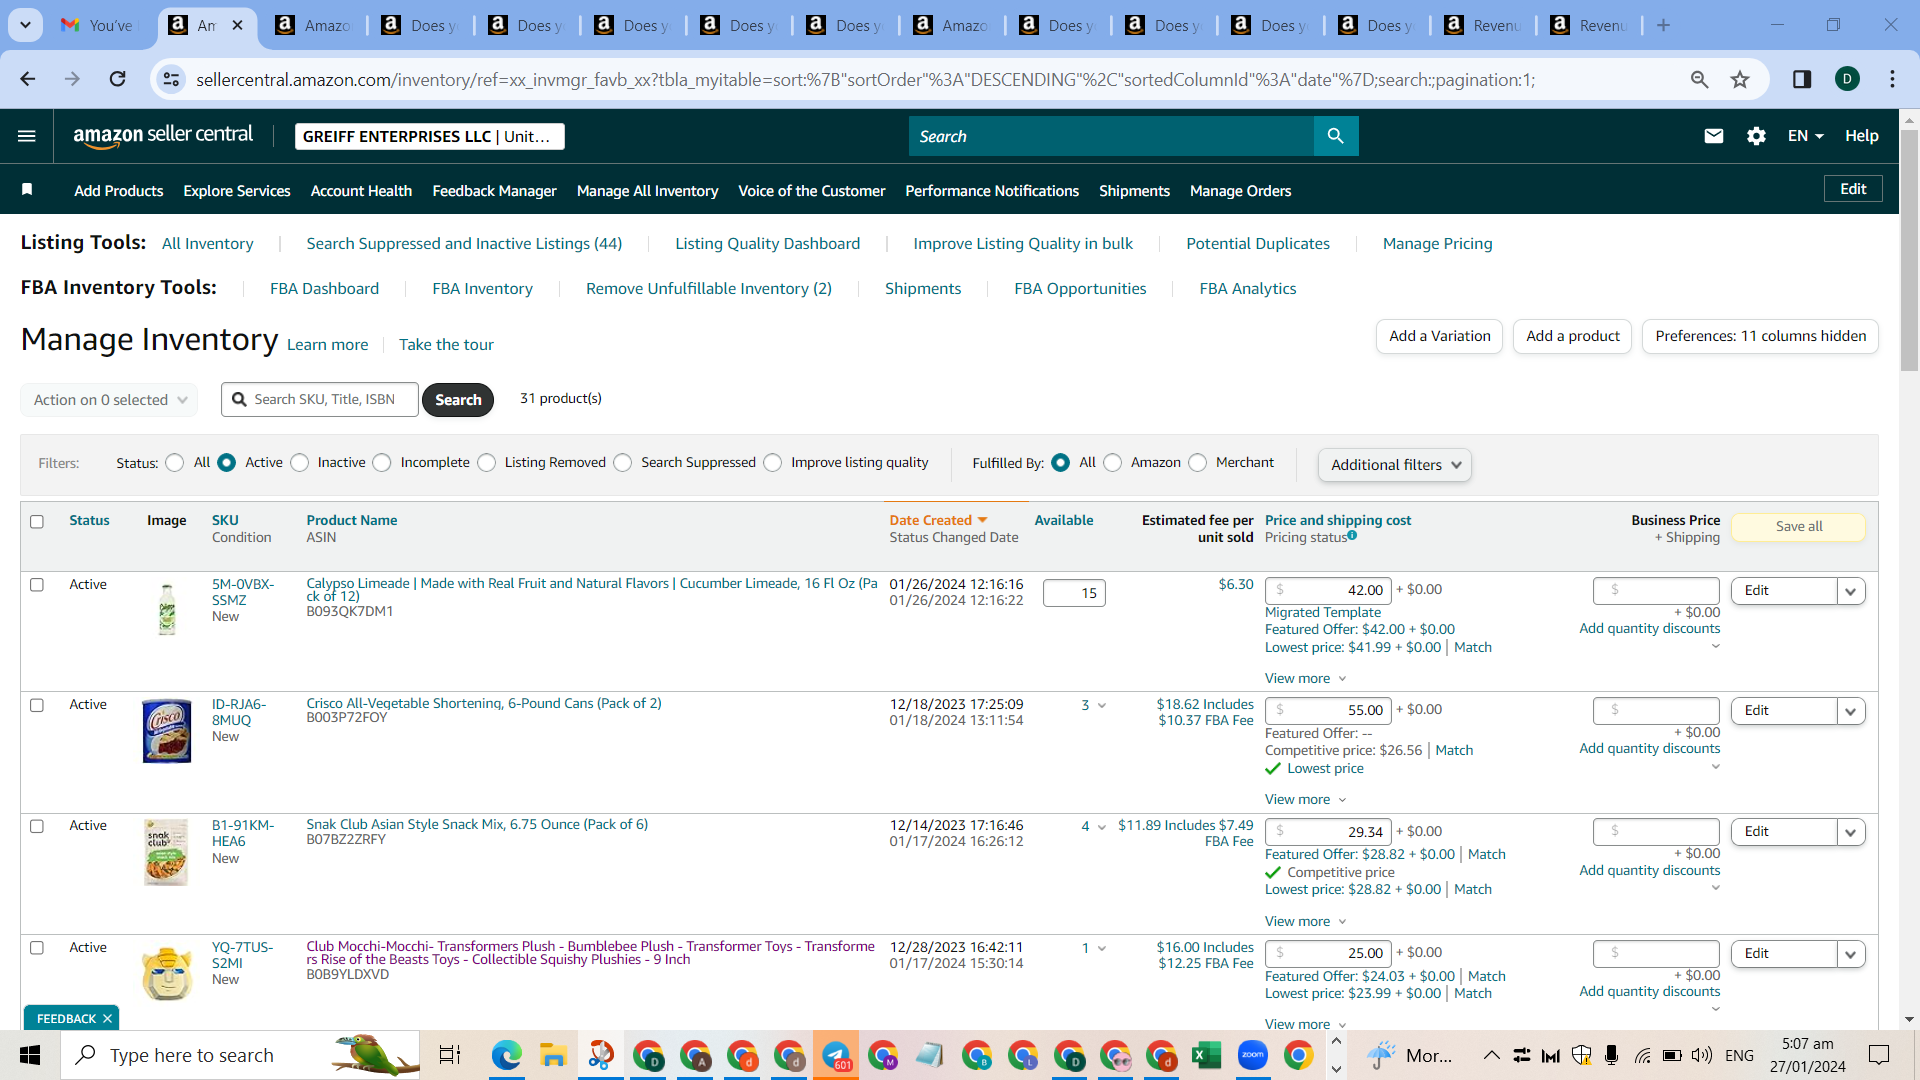The height and width of the screenshot is (1080, 1920).
Task: Click the browser zoom magnifier icon
Action: (x=1699, y=79)
